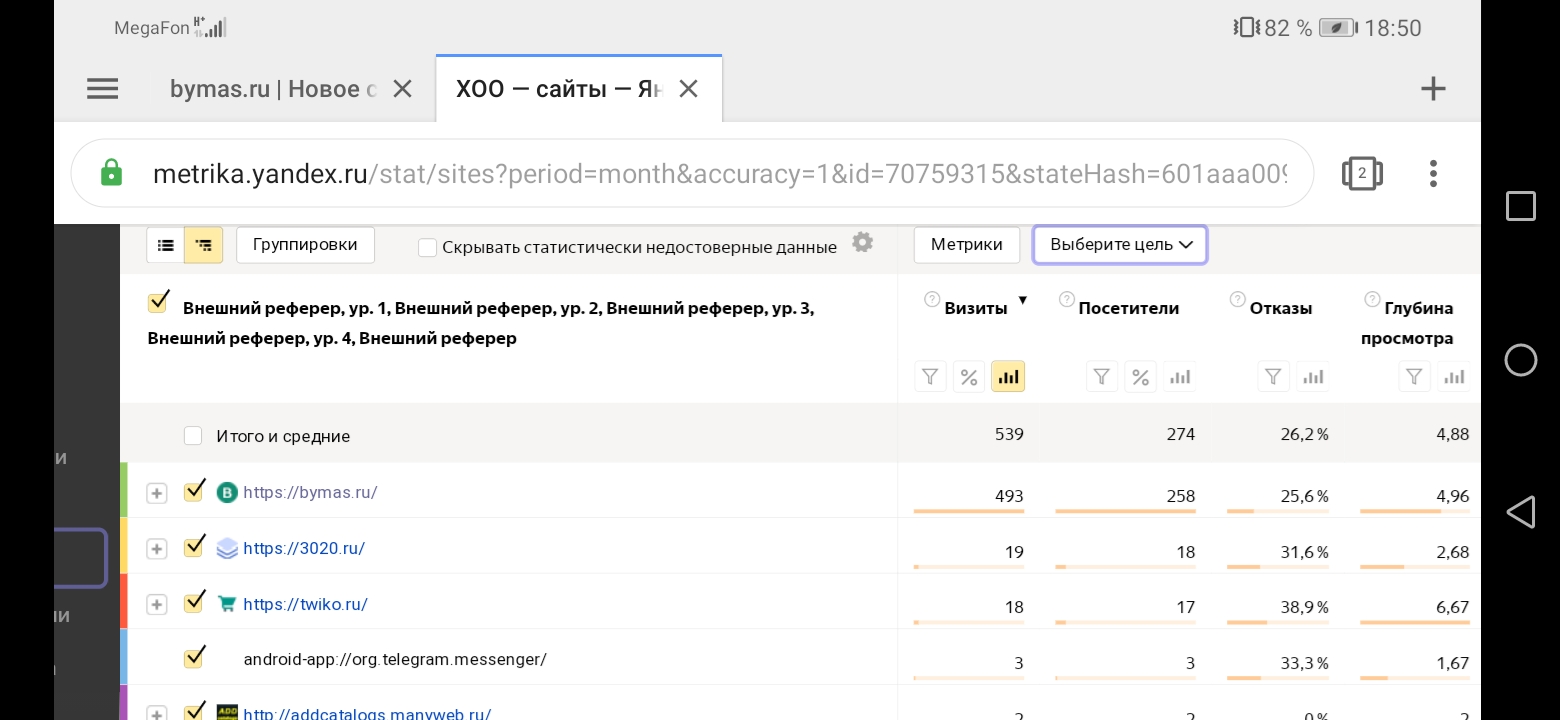The width and height of the screenshot is (1560, 720).
Task: Switch to the tree view icon
Action: [x=204, y=245]
